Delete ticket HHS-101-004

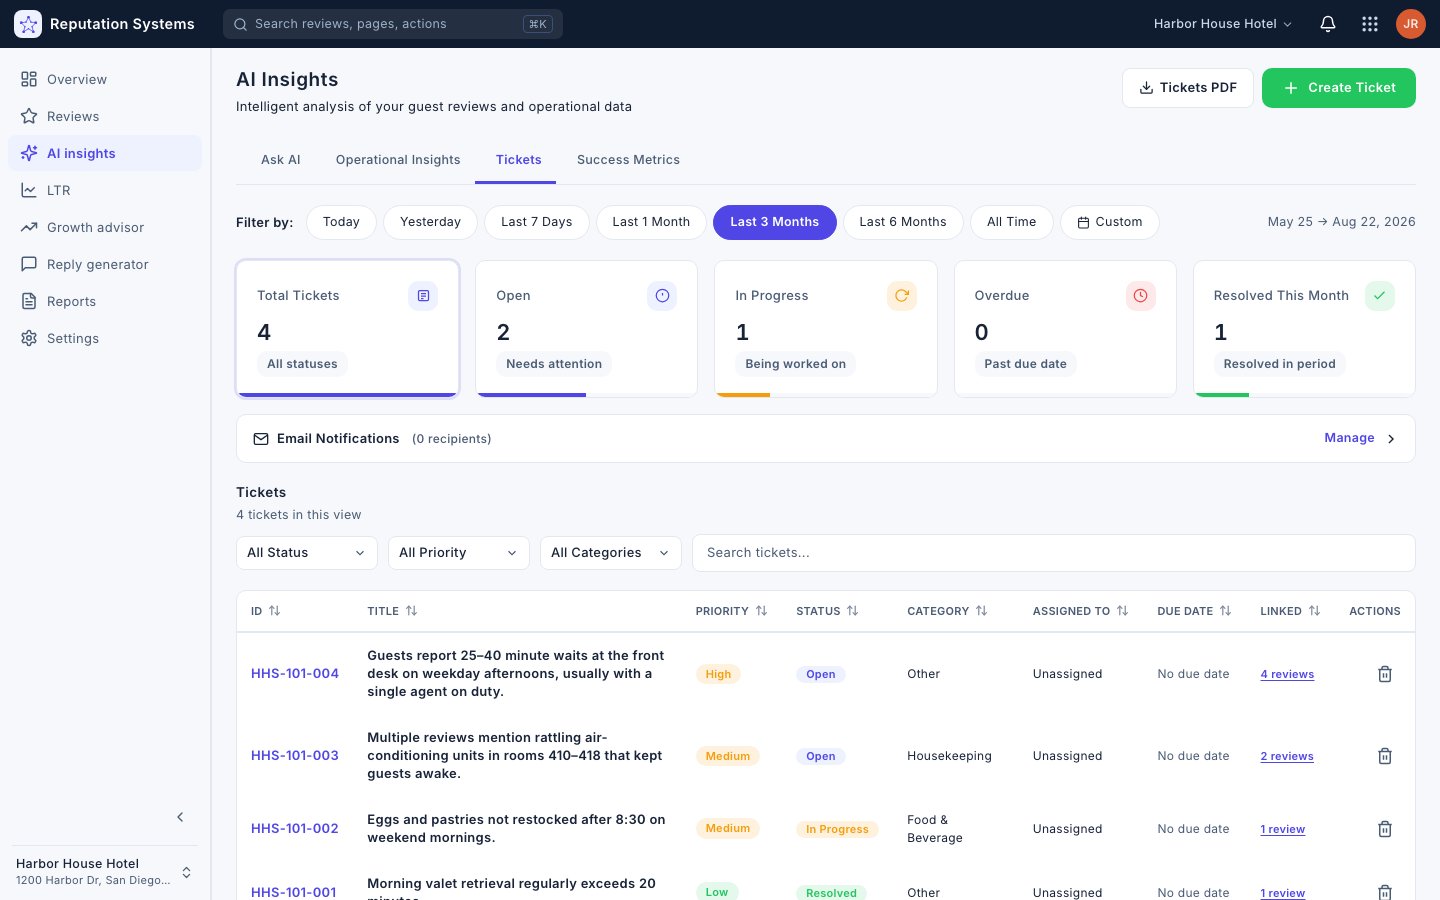tap(1385, 674)
